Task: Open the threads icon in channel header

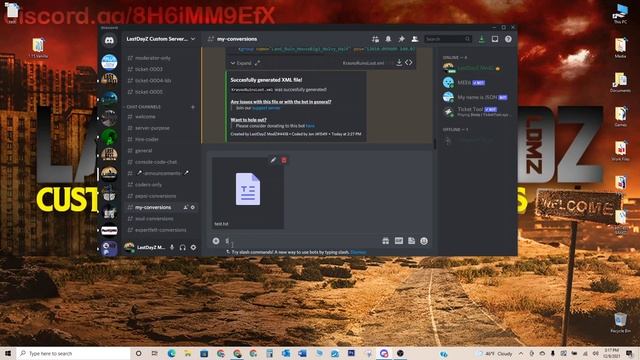Action: pos(375,39)
